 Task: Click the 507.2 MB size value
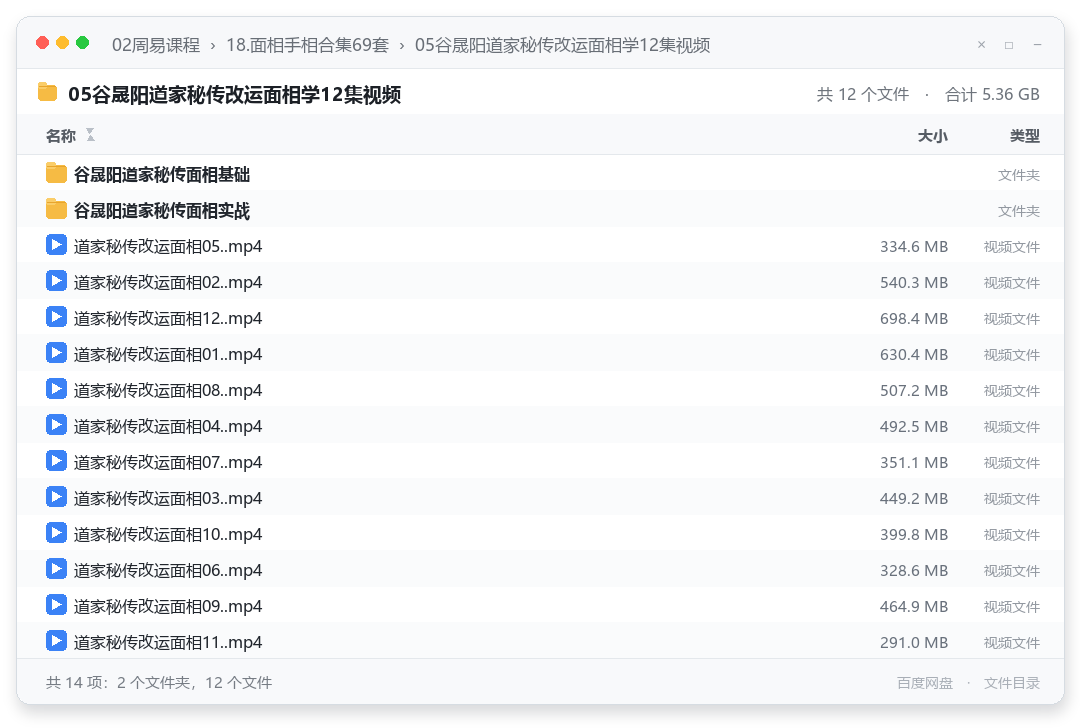point(913,391)
